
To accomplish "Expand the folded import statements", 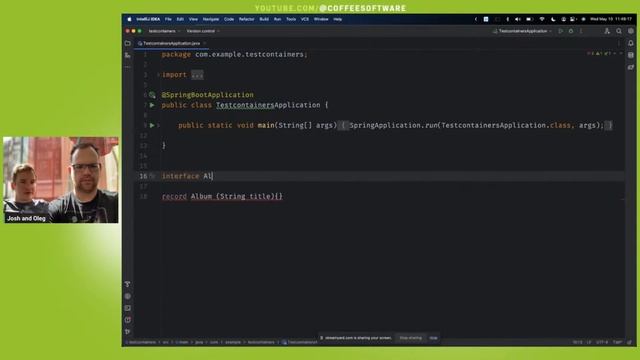I will (197, 75).
